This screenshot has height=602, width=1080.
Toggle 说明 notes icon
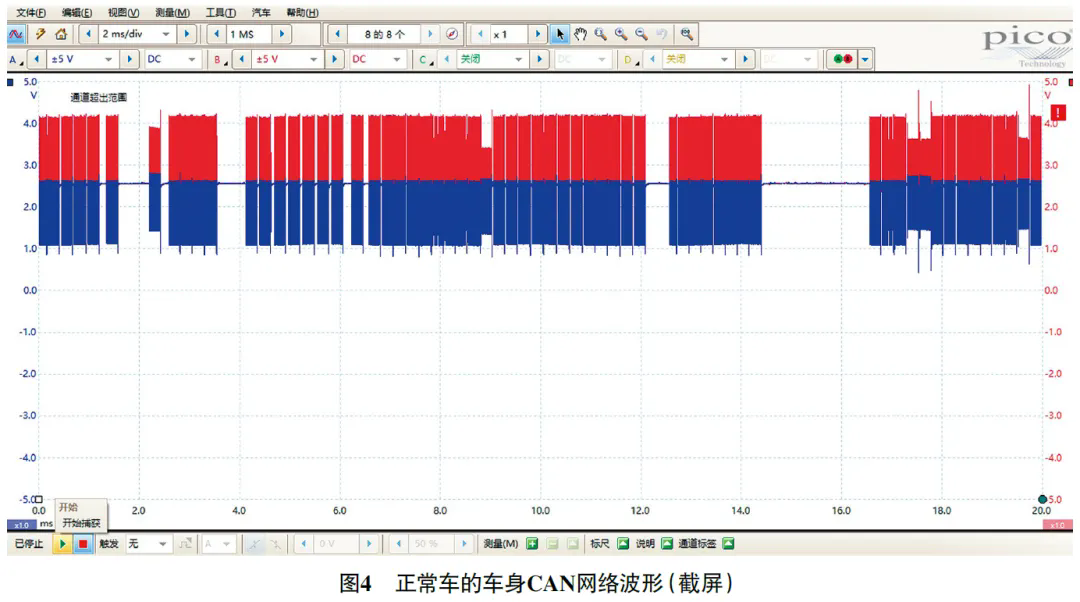pos(667,544)
